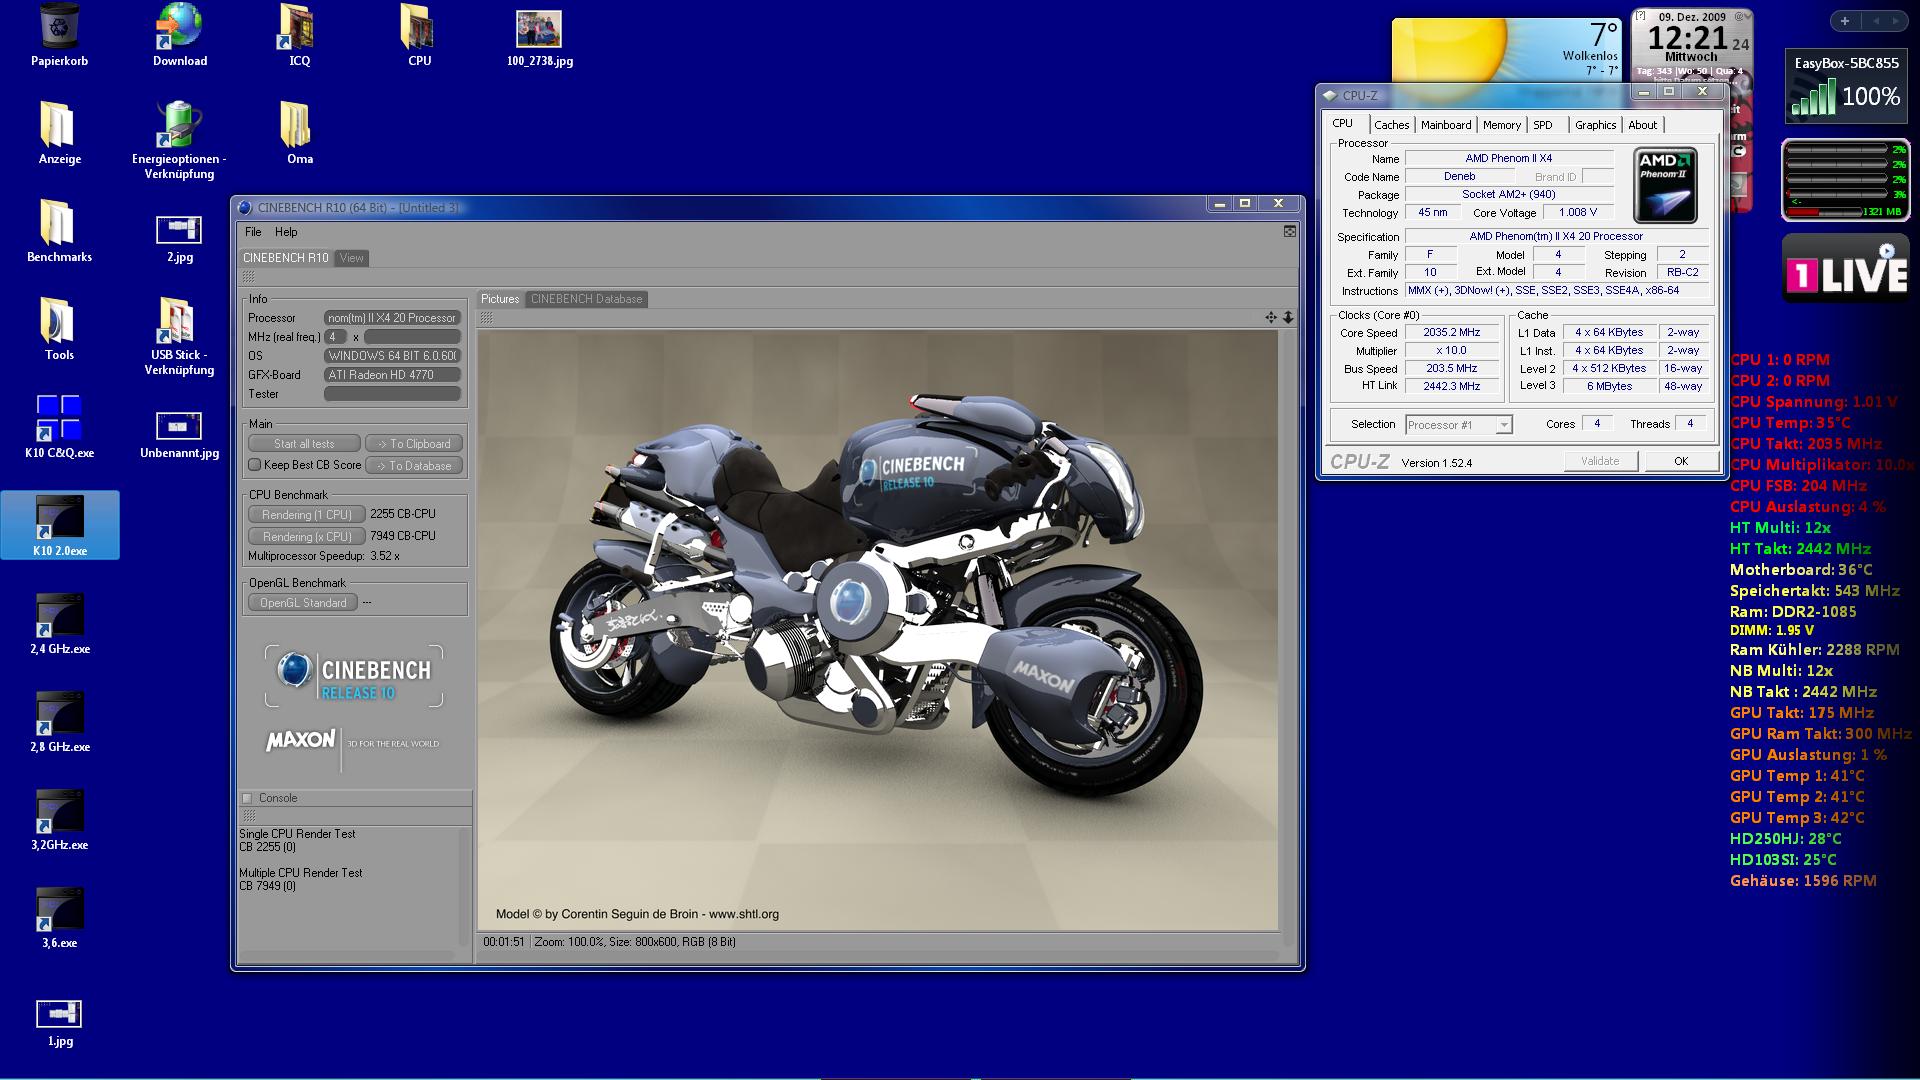Click the Tester input field
Screen dimensions: 1920x1080
point(392,394)
